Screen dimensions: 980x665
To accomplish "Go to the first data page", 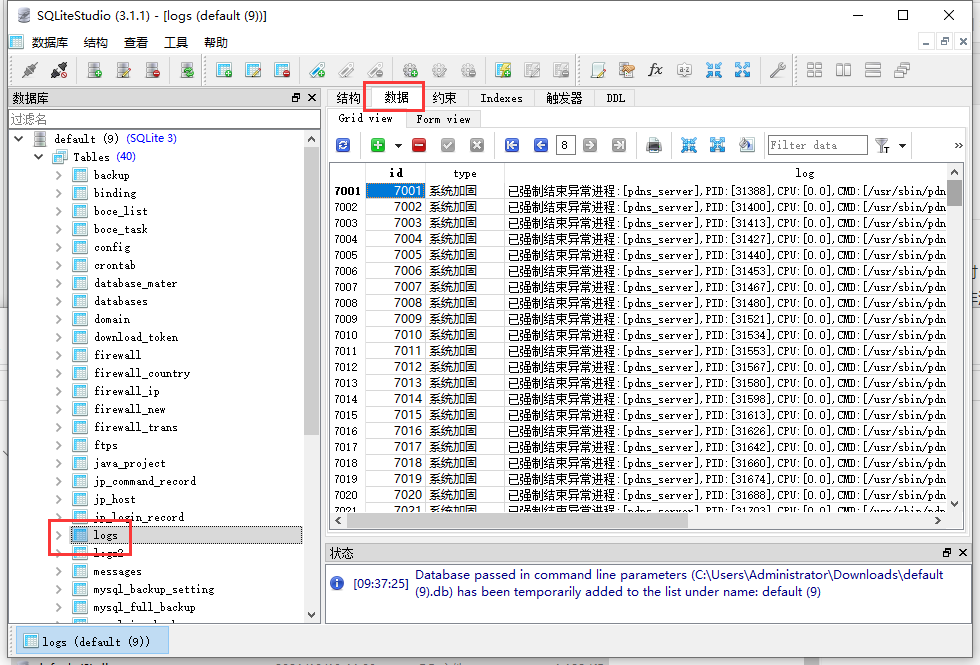I will 512,146.
